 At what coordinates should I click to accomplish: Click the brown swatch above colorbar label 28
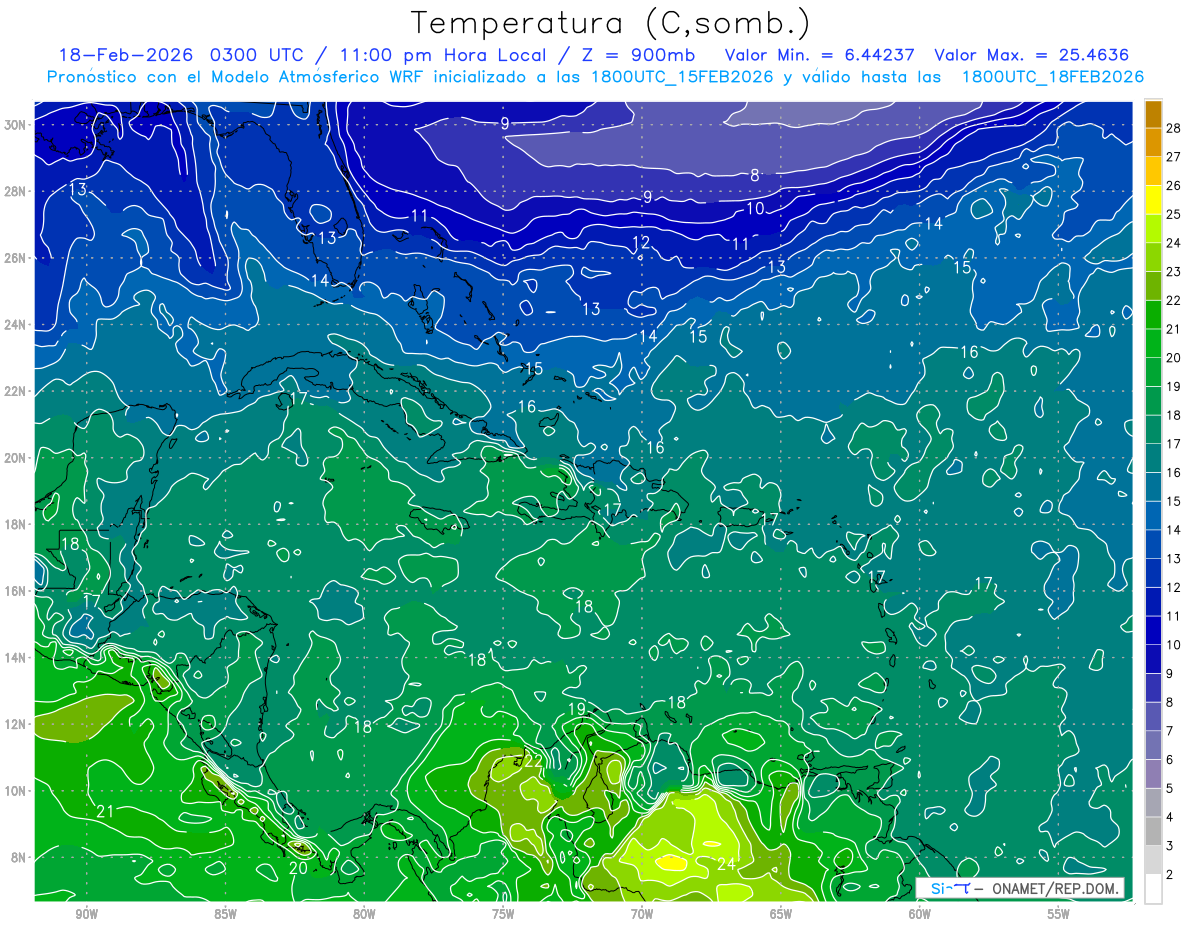pyautogui.click(x=1153, y=114)
